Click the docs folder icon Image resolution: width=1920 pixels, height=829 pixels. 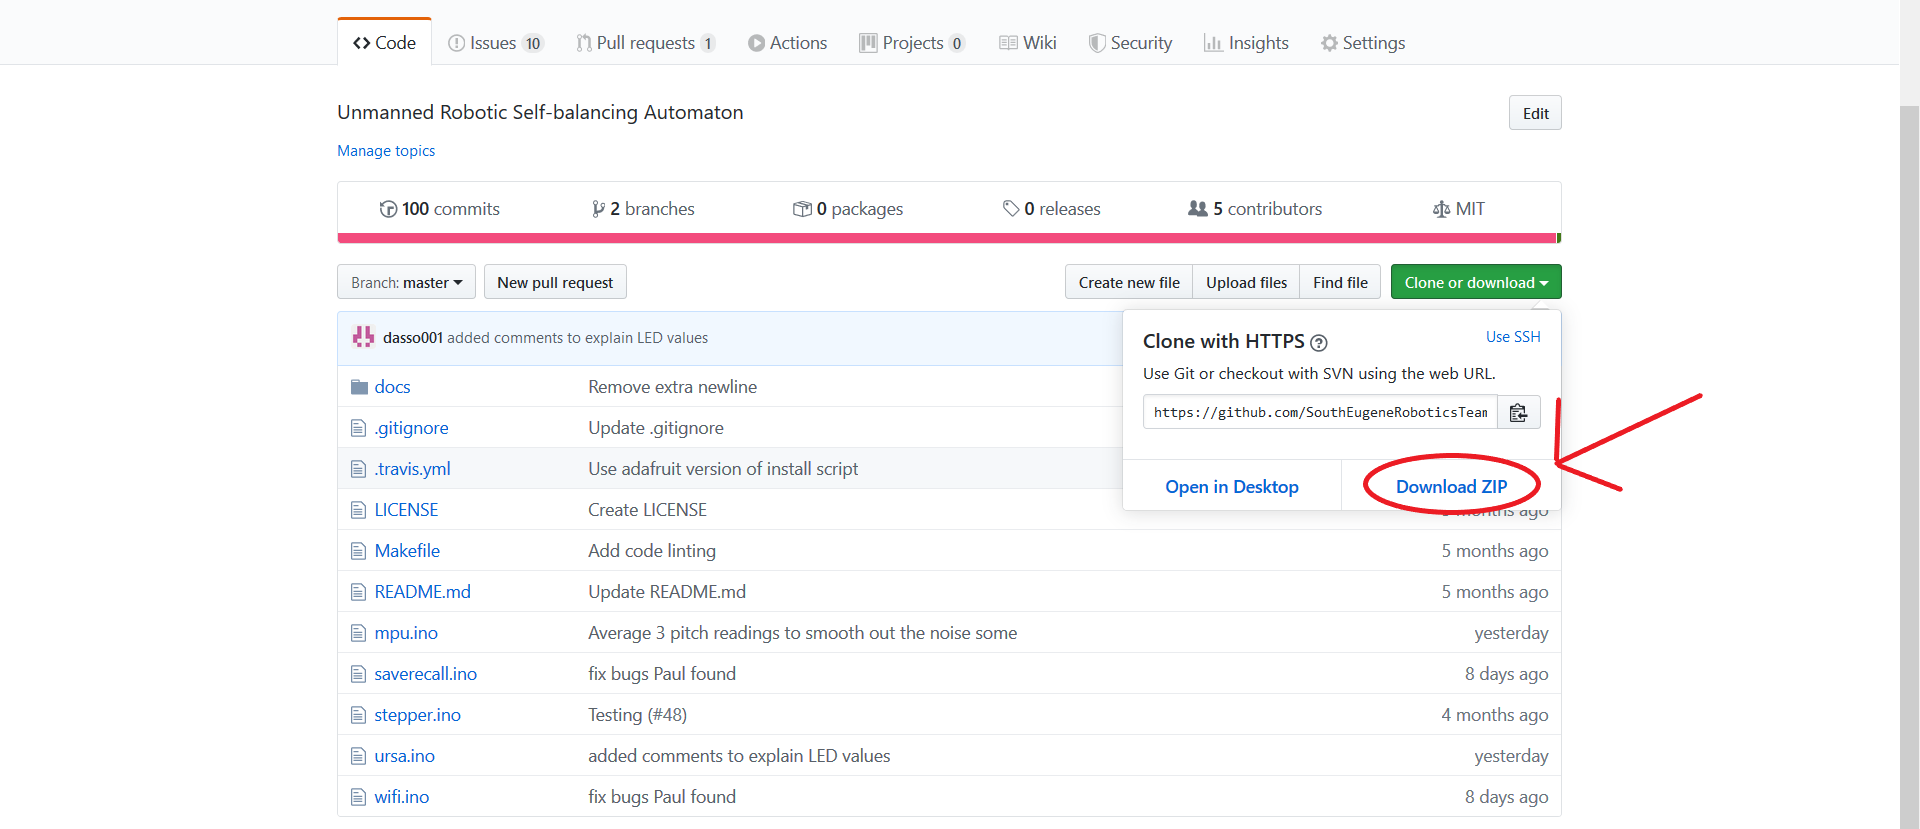[359, 387]
